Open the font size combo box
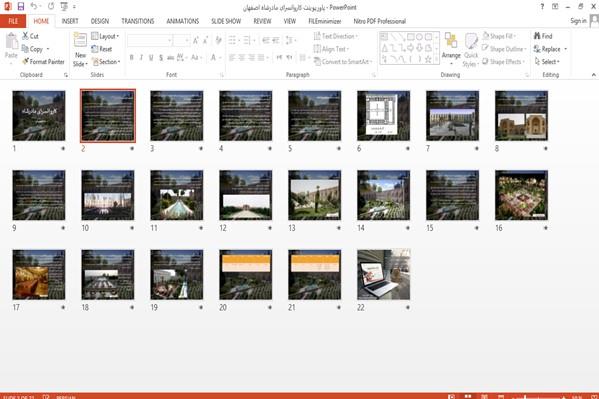The height and width of the screenshot is (399, 599). 181,40
